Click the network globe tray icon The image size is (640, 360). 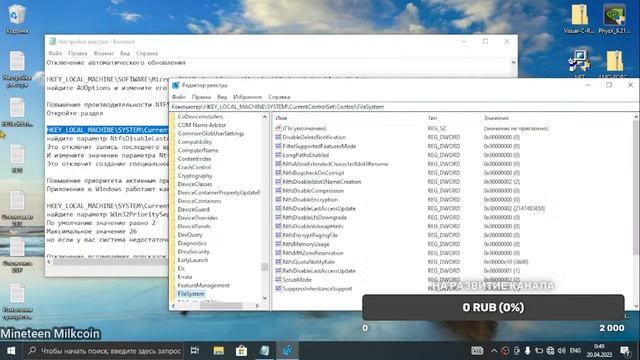550,351
